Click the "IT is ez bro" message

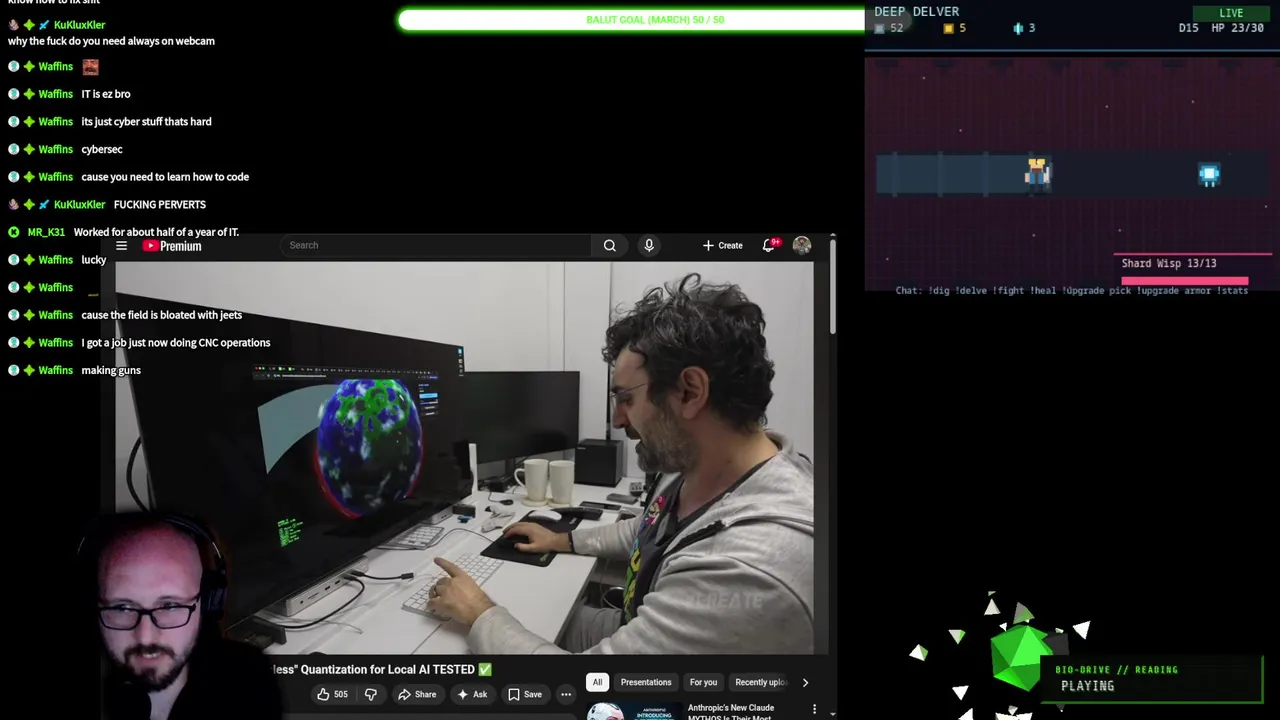pos(106,94)
